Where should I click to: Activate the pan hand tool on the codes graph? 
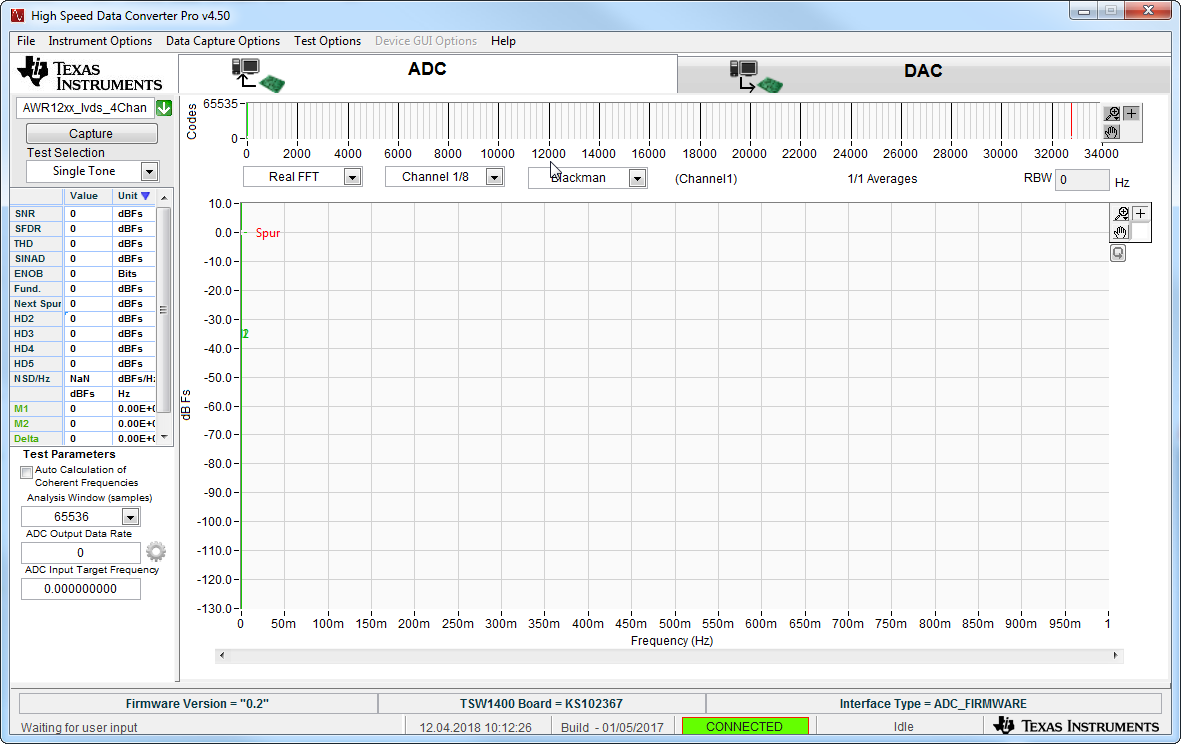click(x=1110, y=131)
